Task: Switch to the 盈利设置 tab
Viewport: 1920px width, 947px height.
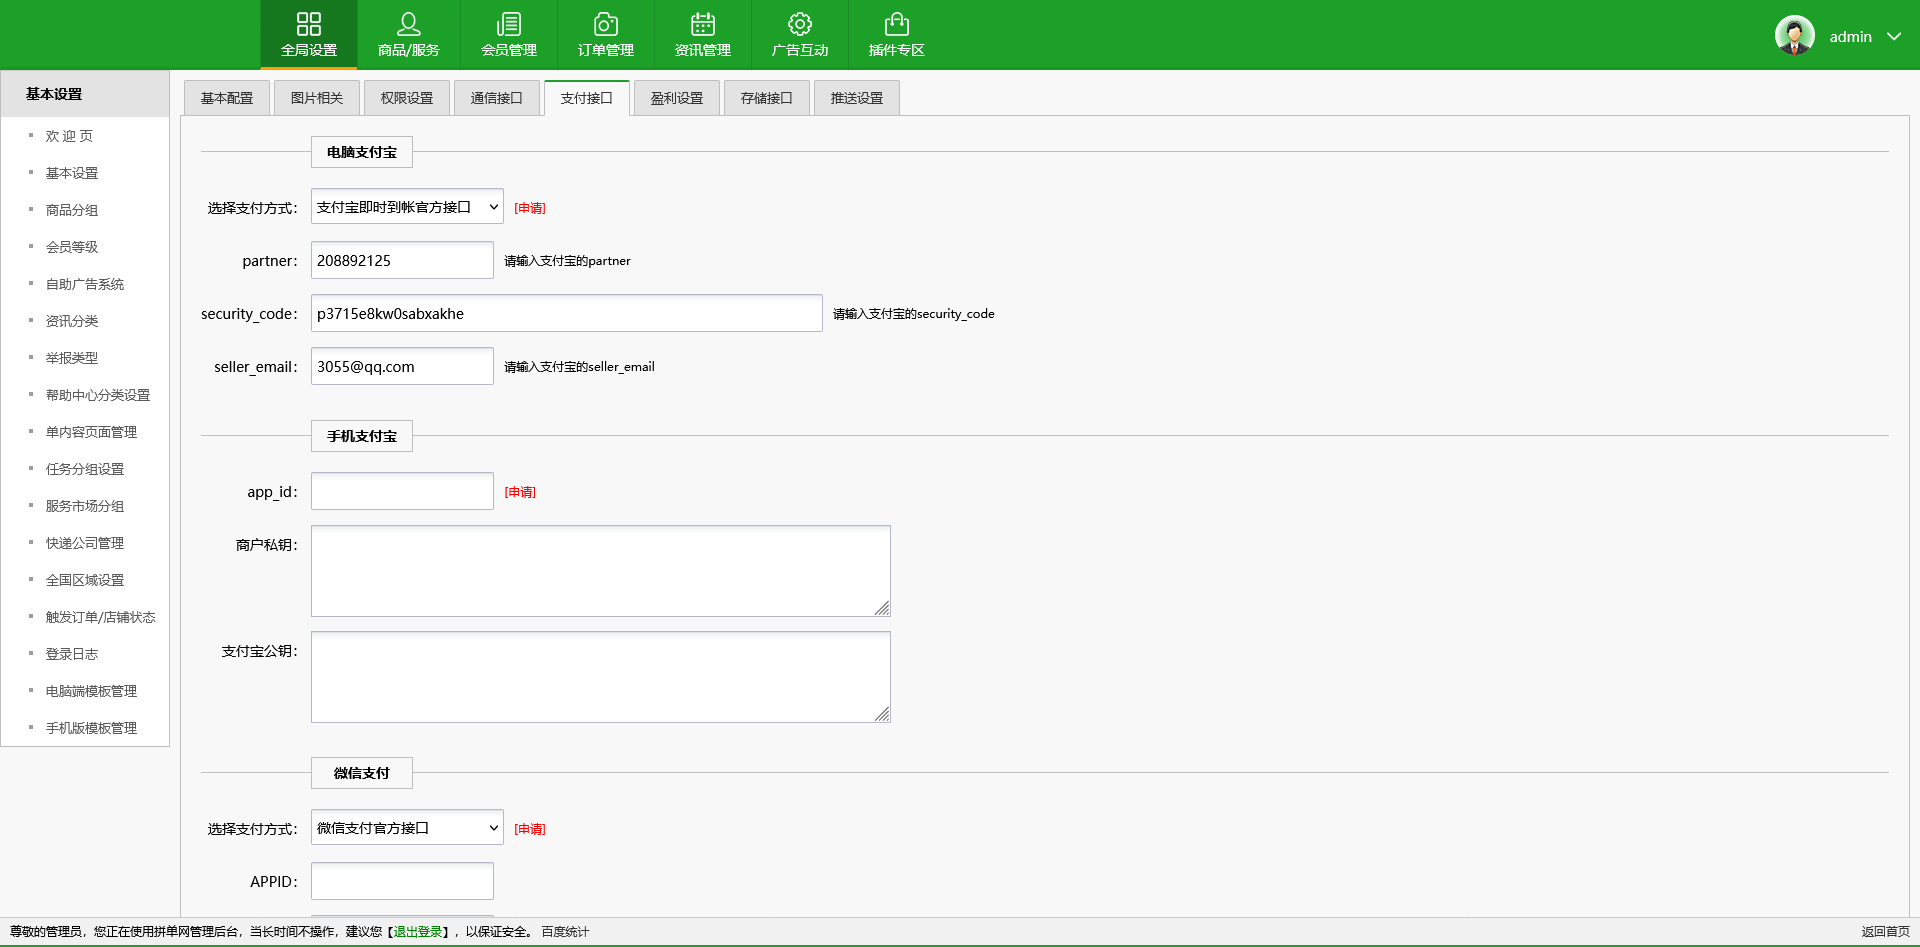Action: [x=677, y=98]
